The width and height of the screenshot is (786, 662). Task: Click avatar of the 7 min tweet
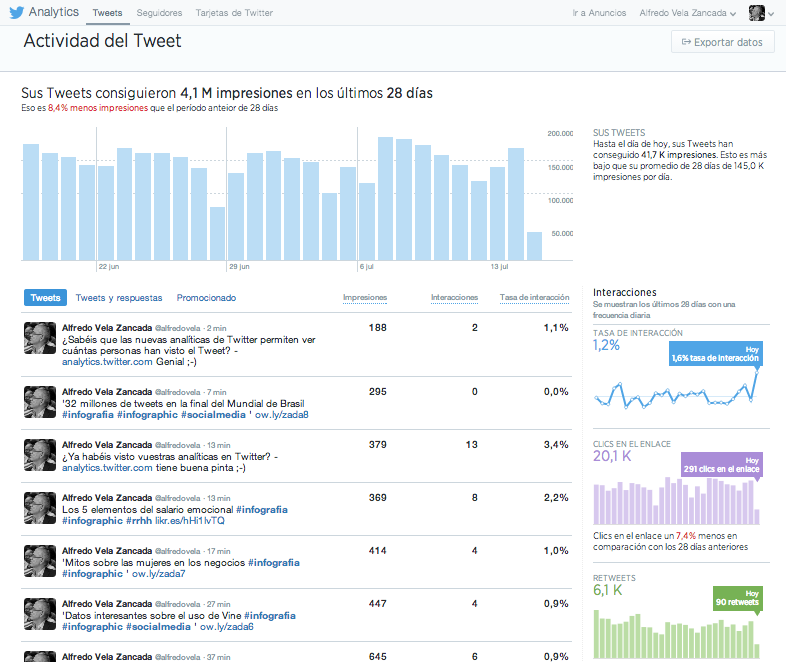pos(40,402)
